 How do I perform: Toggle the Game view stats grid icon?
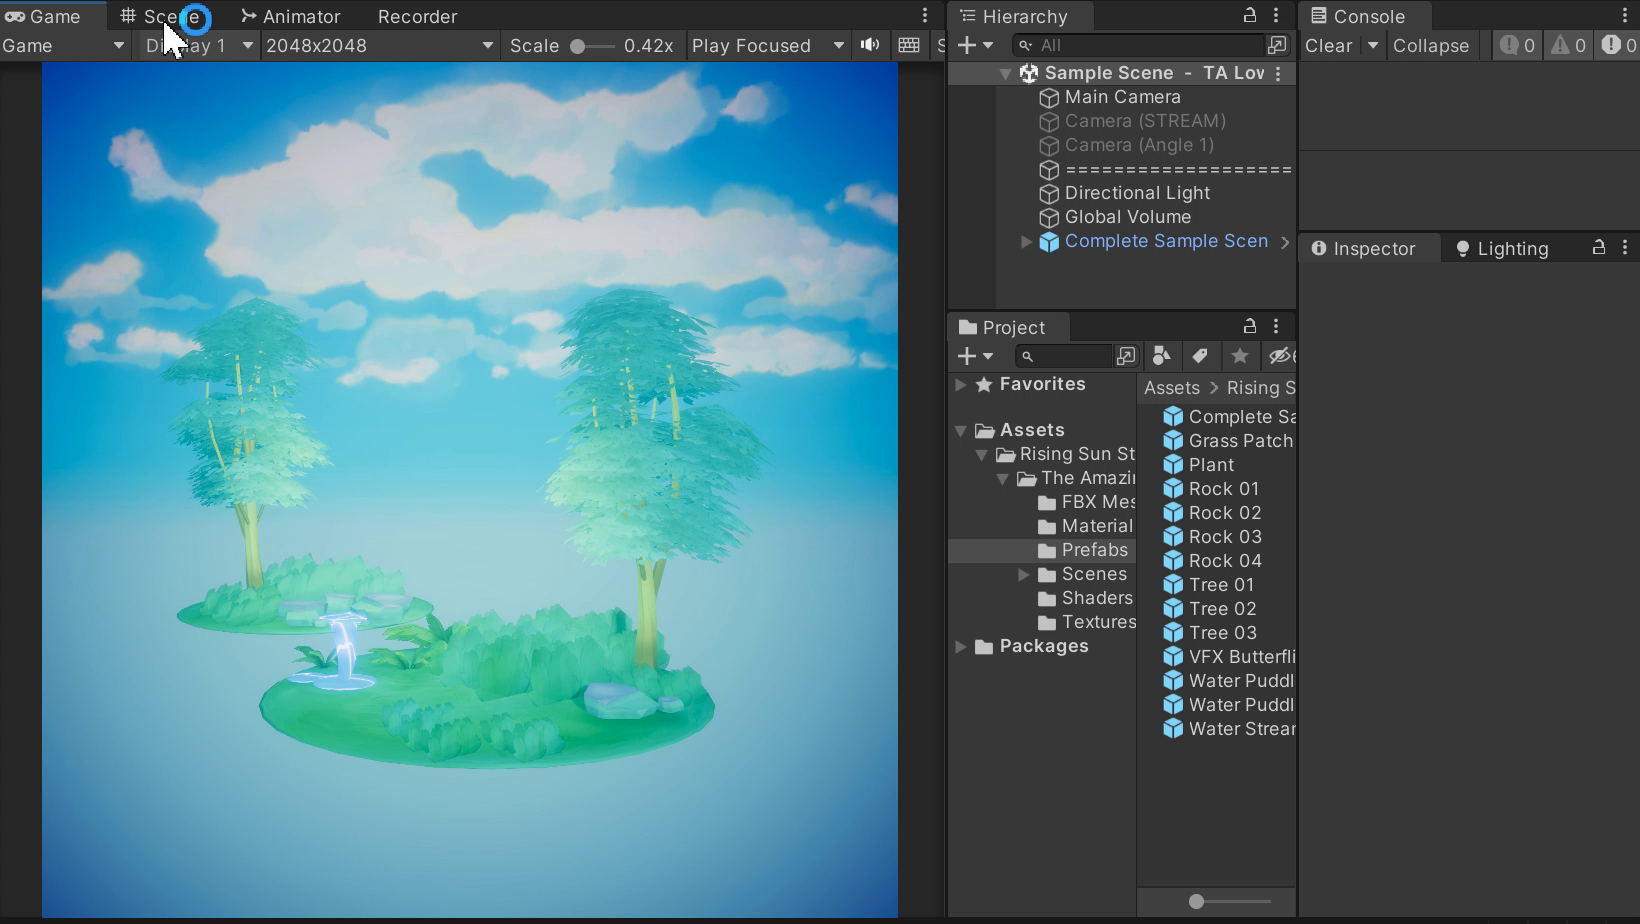pos(909,45)
